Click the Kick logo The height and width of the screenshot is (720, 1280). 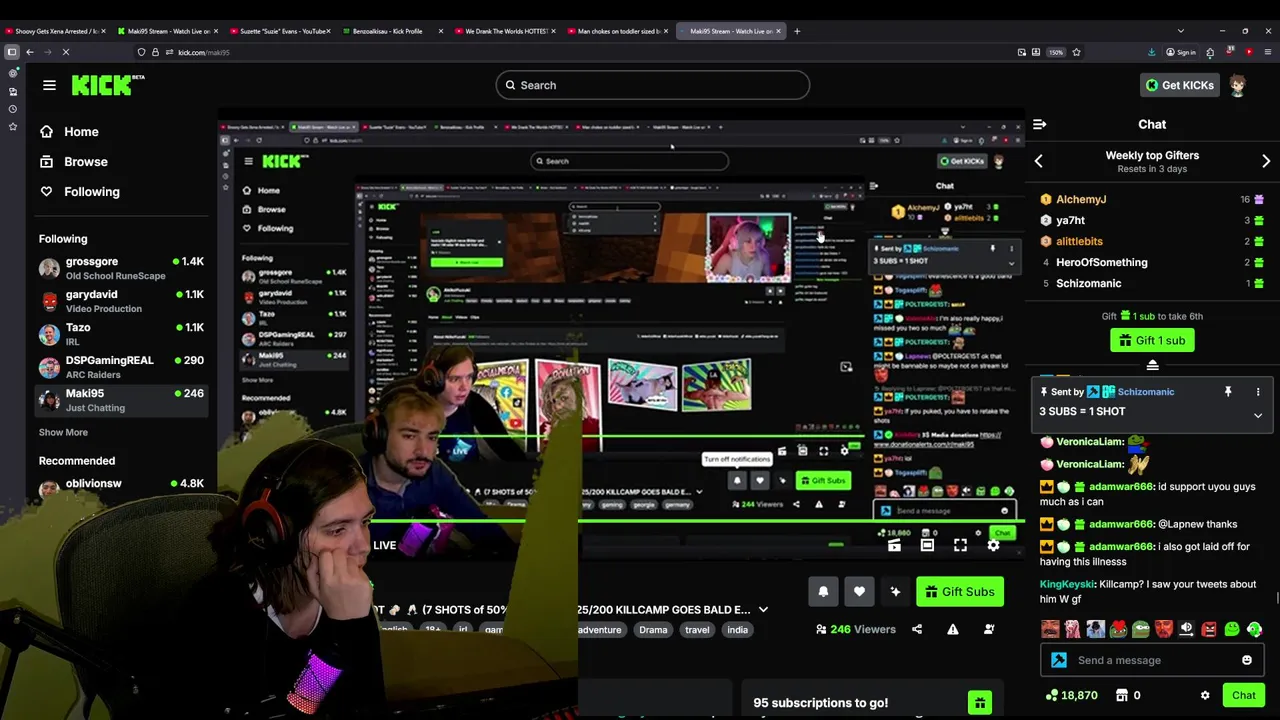click(107, 85)
